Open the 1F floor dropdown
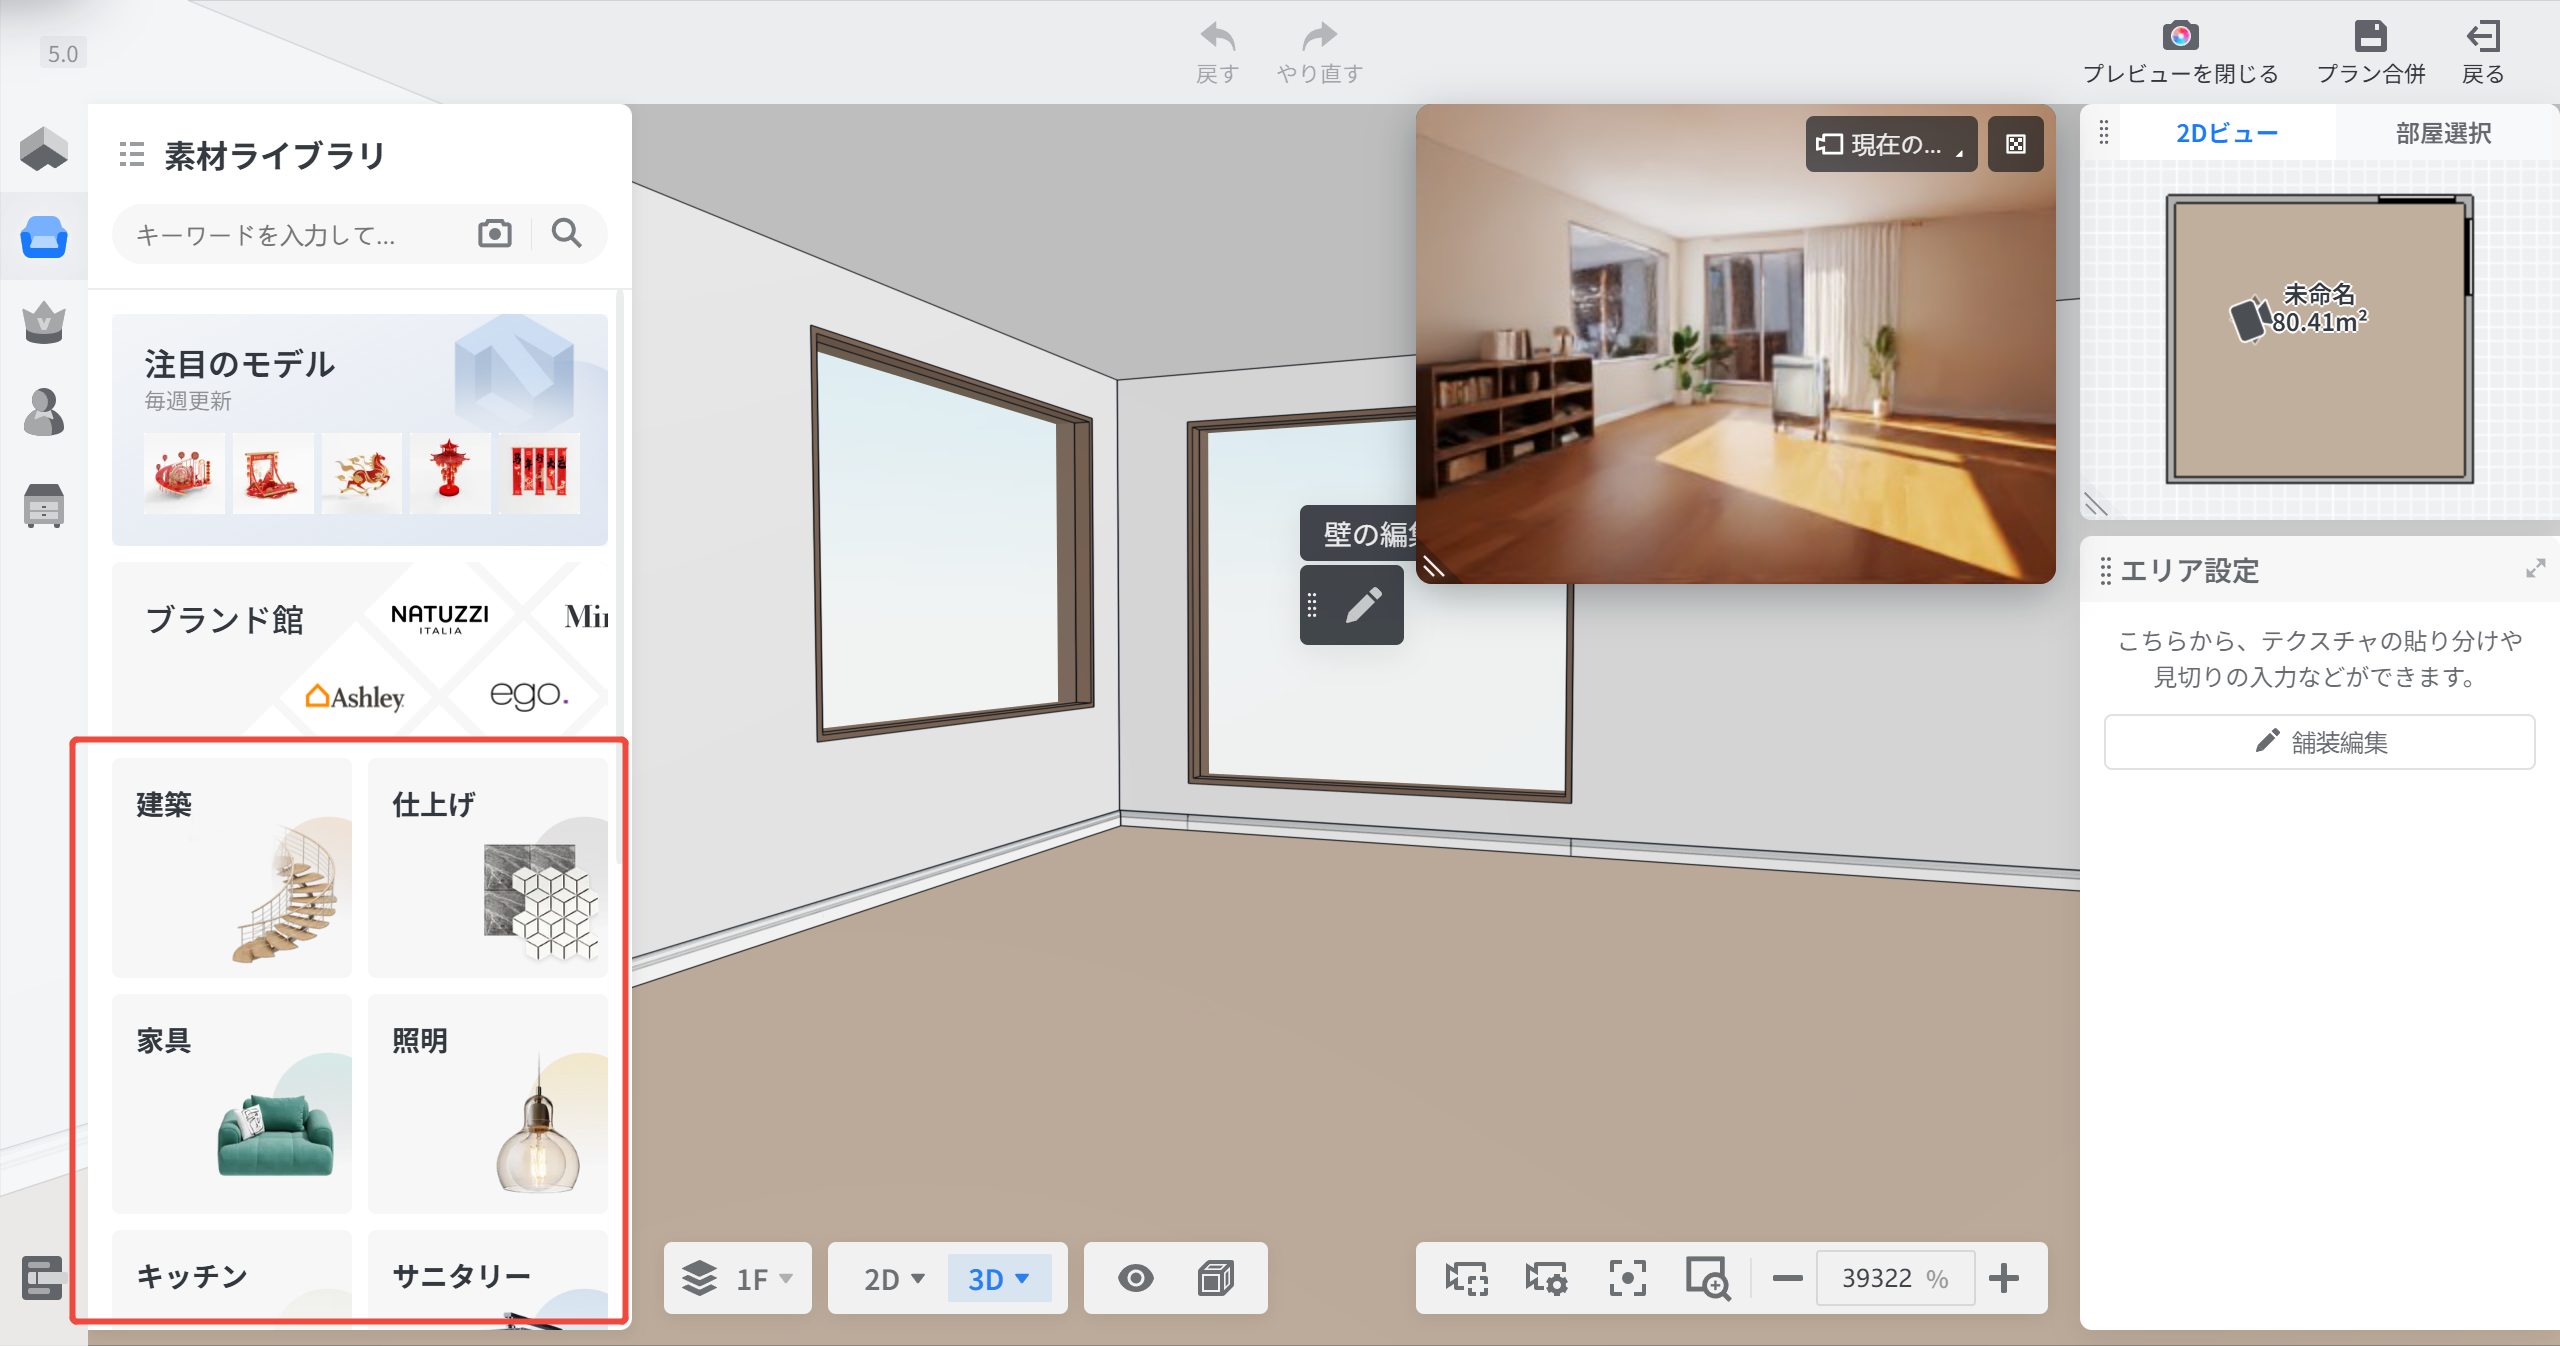 (738, 1278)
